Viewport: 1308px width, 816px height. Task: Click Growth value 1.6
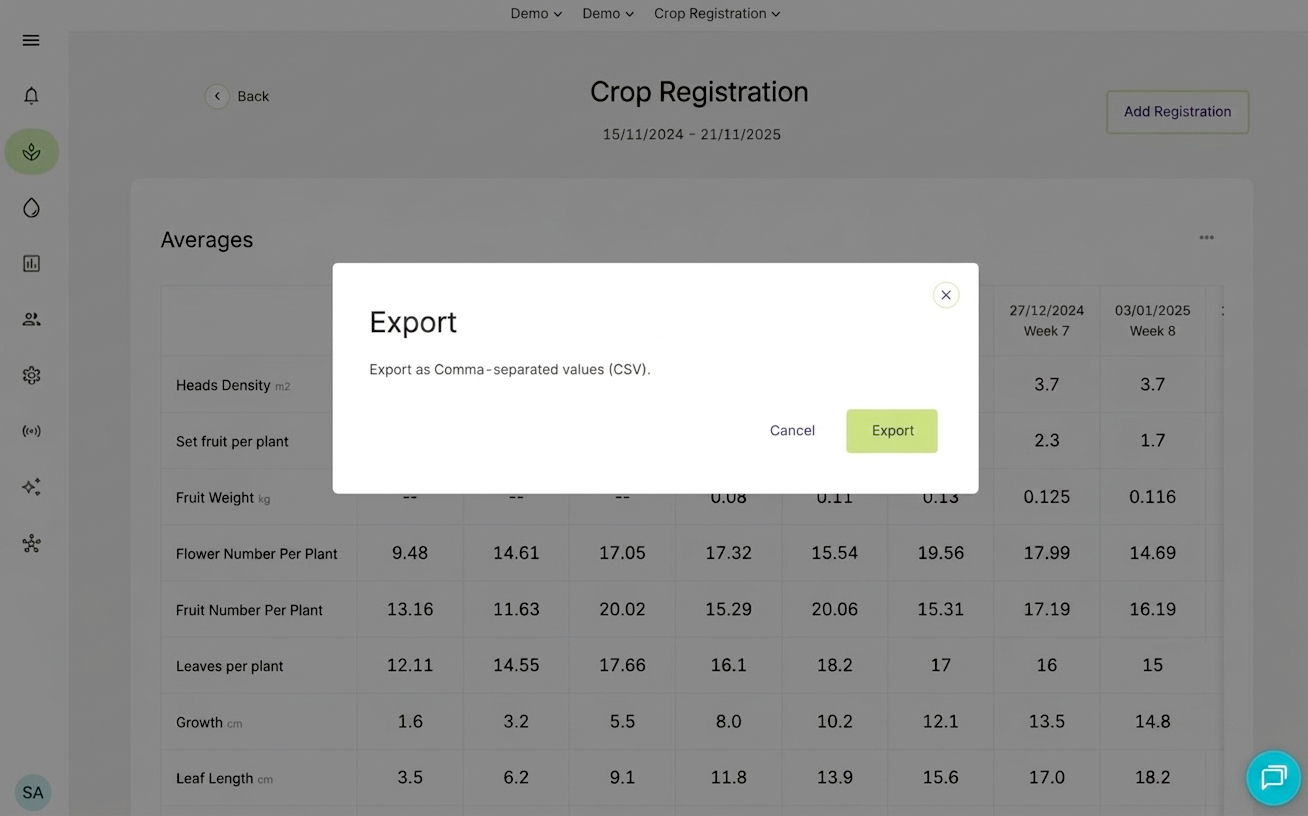(x=410, y=721)
